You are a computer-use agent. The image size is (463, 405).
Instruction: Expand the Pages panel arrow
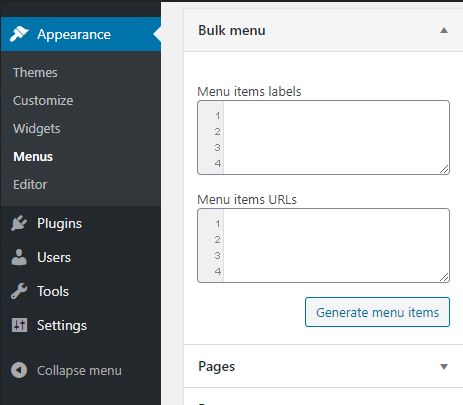pos(444,367)
